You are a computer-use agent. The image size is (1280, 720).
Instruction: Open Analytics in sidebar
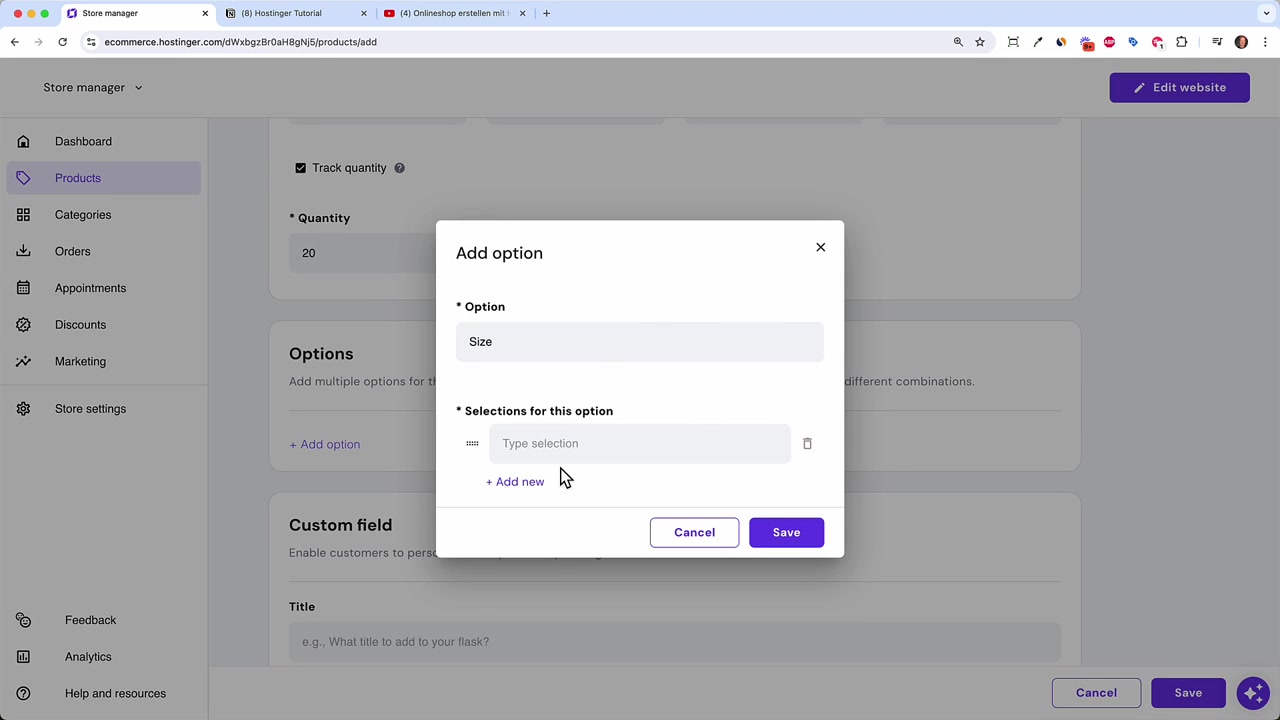pos(88,657)
